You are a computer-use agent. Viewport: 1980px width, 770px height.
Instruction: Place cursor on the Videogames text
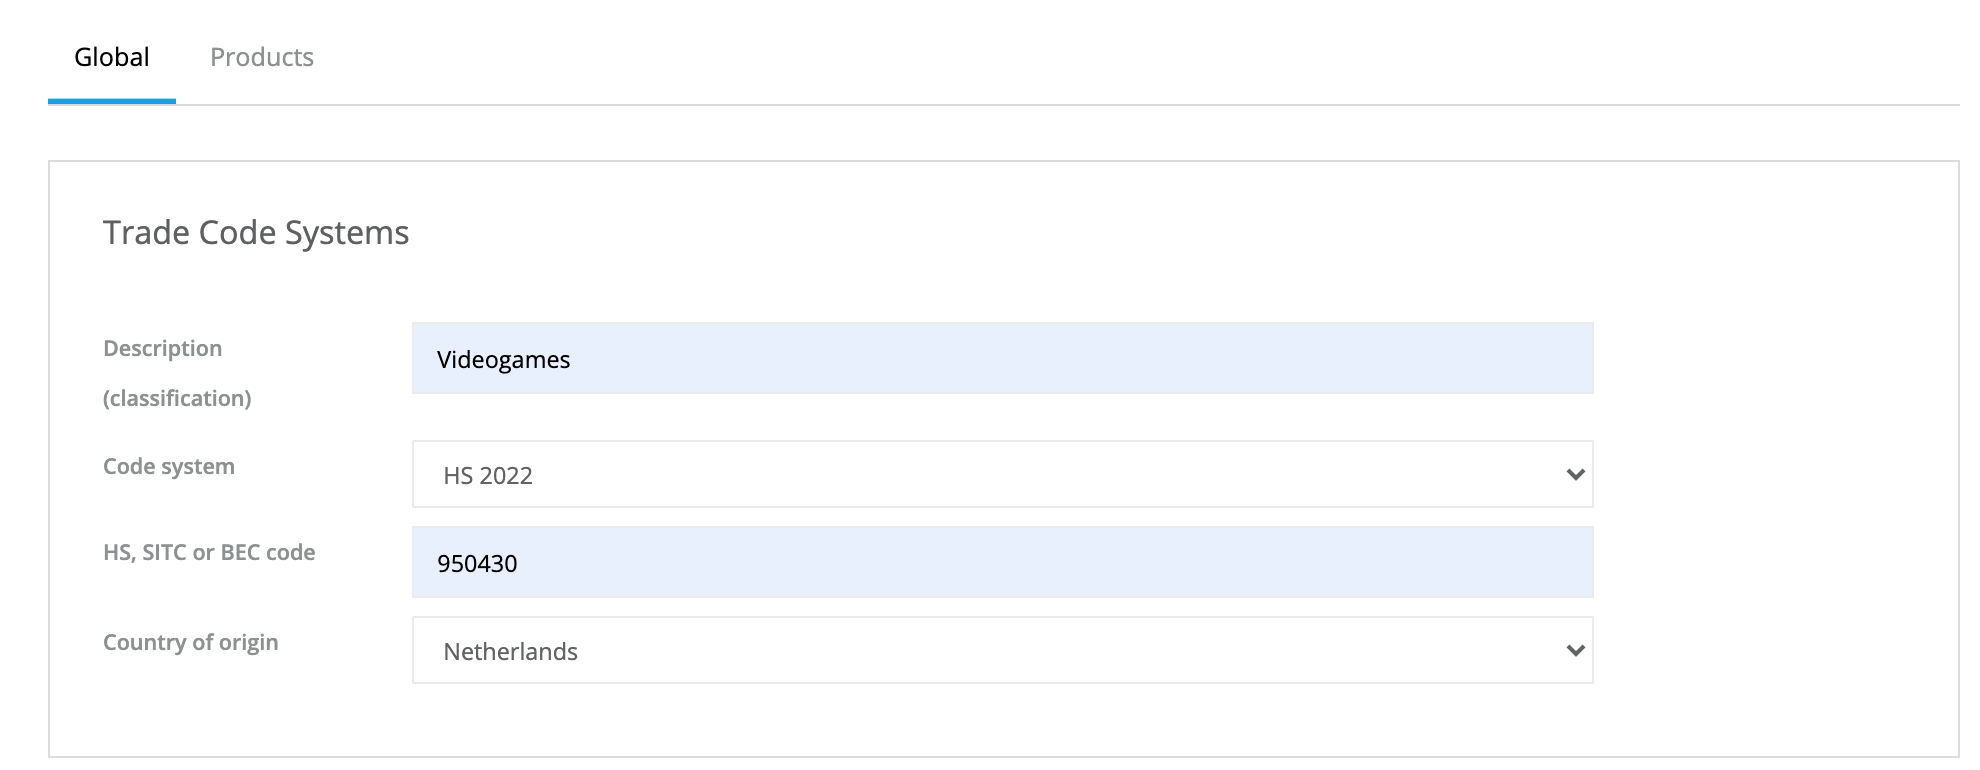pyautogui.click(x=503, y=360)
